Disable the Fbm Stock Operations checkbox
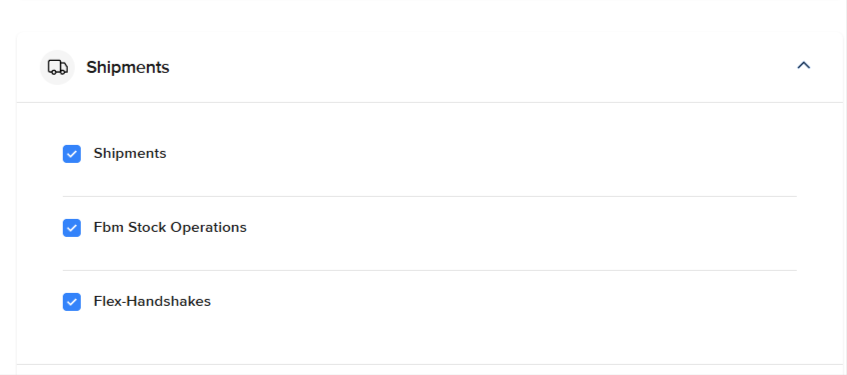 [72, 228]
